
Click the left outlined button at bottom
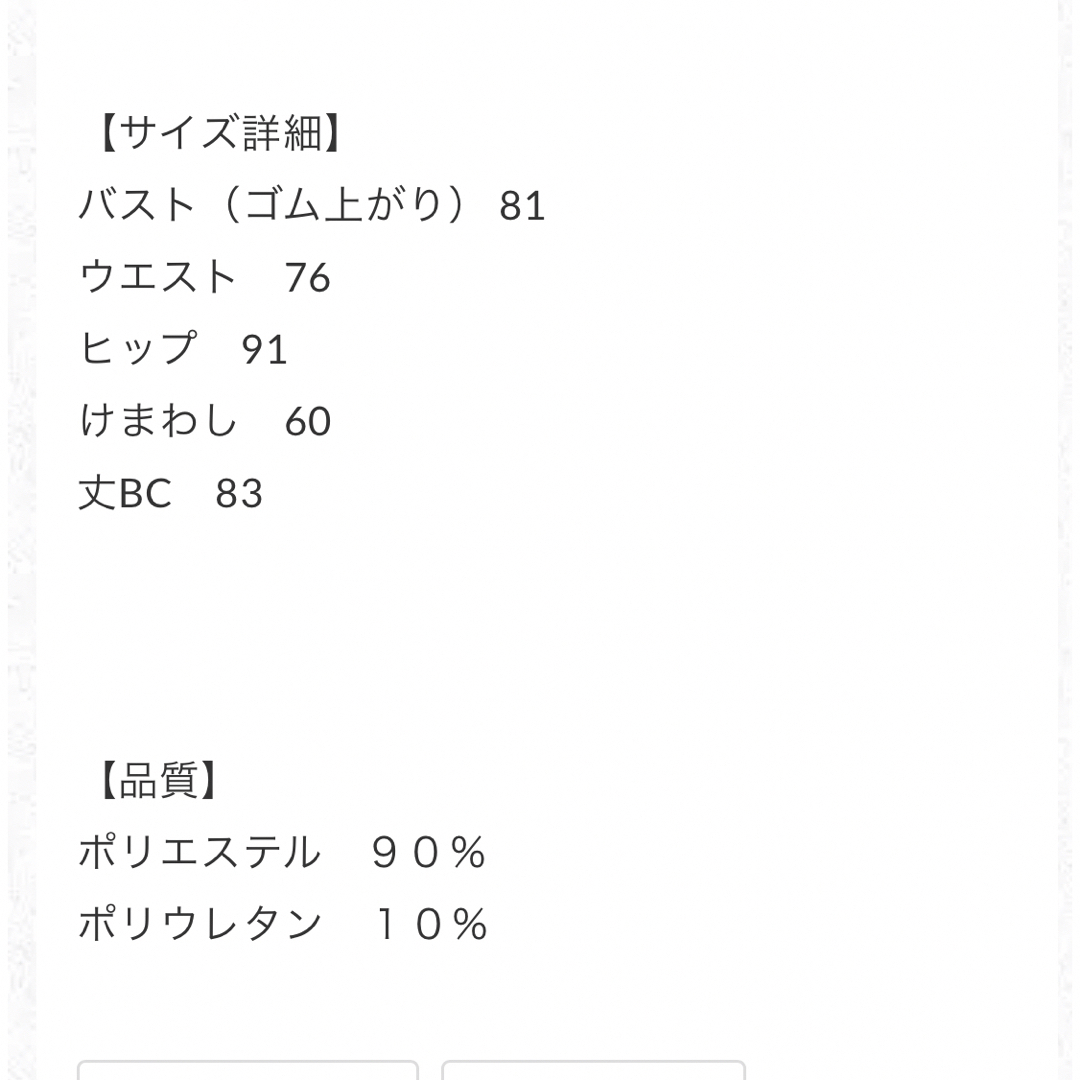pyautogui.click(x=248, y=1070)
